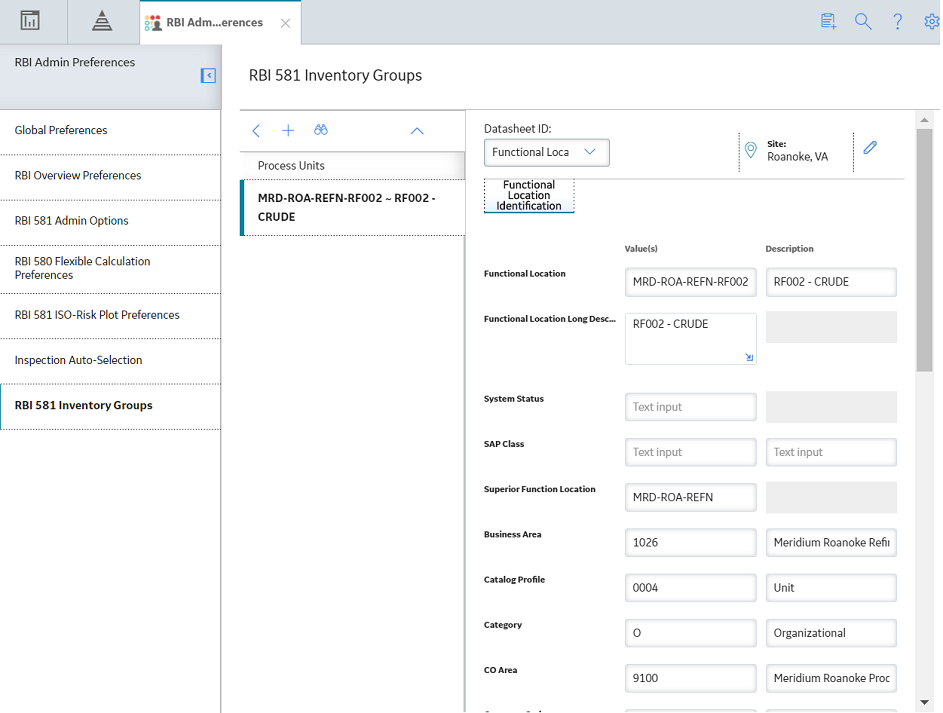Image resolution: width=943 pixels, height=713 pixels.
Task: Collapse the RBI Admin Preferences sidebar
Action: [x=208, y=75]
